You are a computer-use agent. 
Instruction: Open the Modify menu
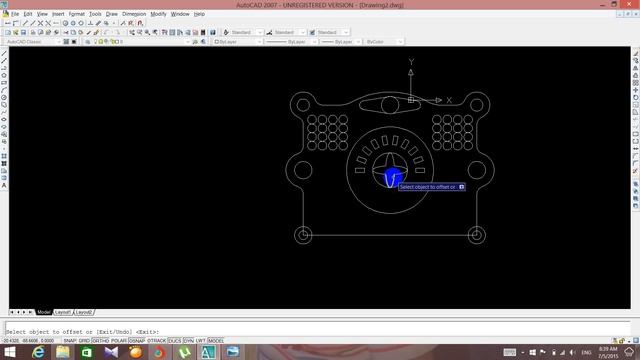158,14
